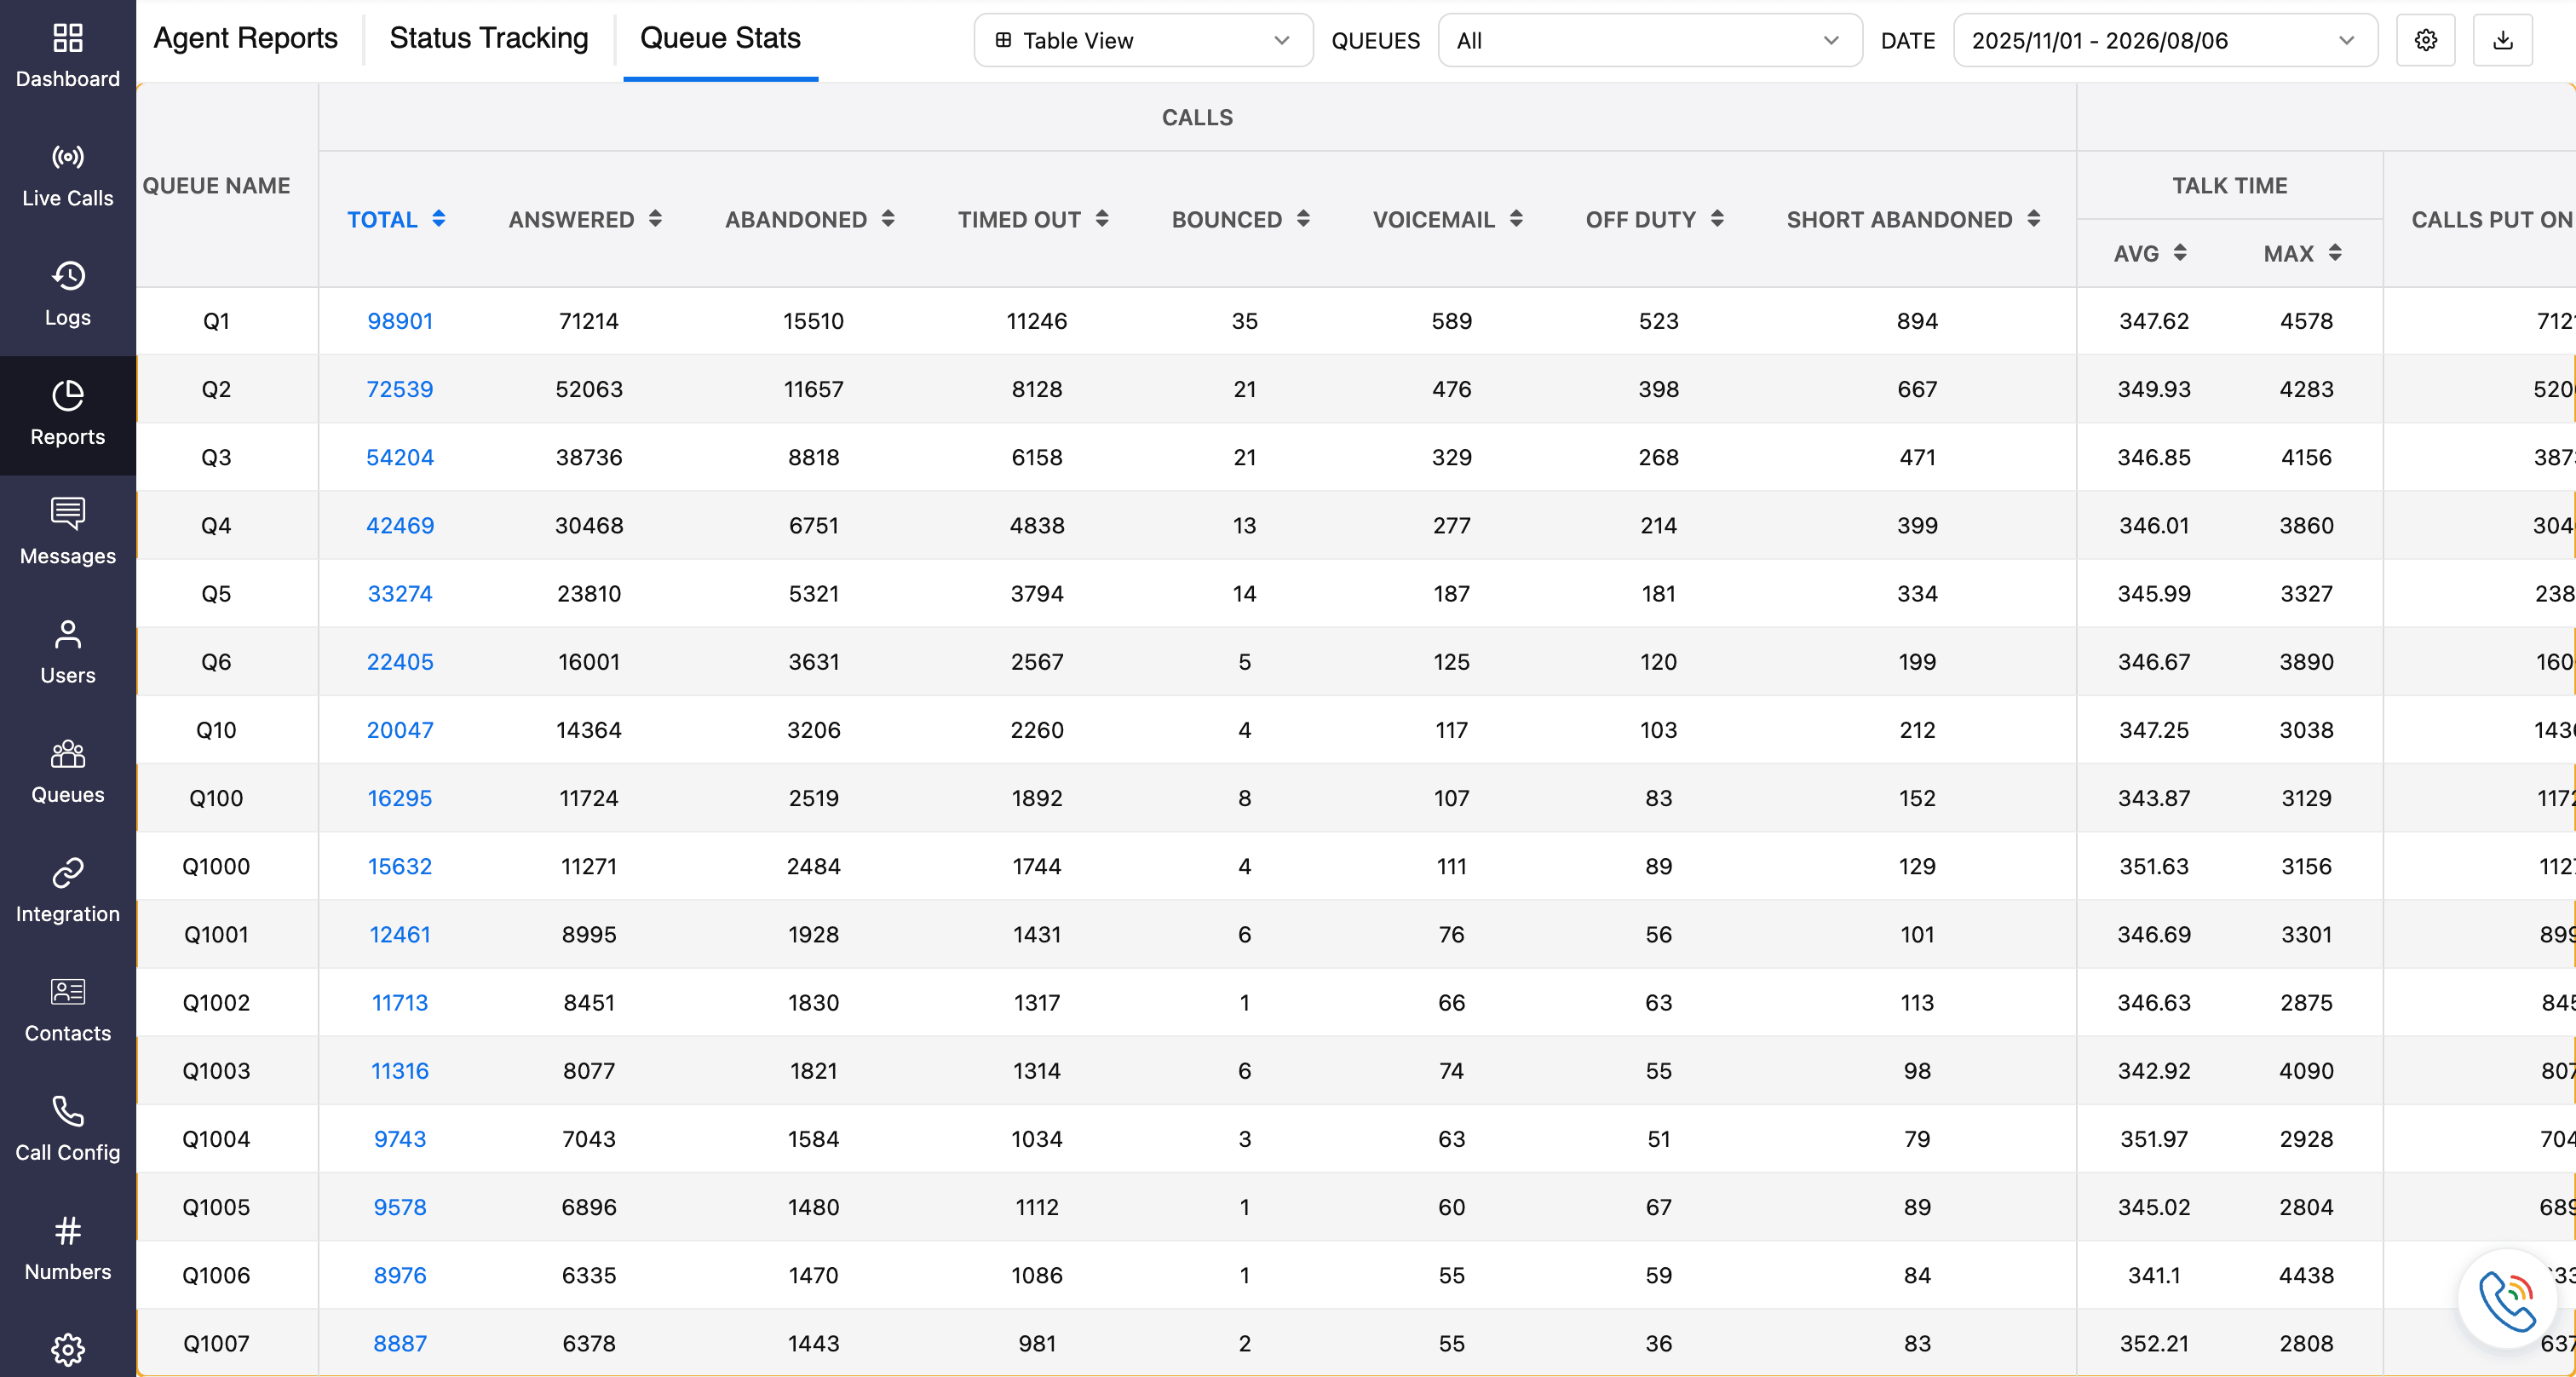Open the Dashboard sidebar icon
Image resolution: width=2576 pixels, height=1377 pixels.
[x=67, y=38]
